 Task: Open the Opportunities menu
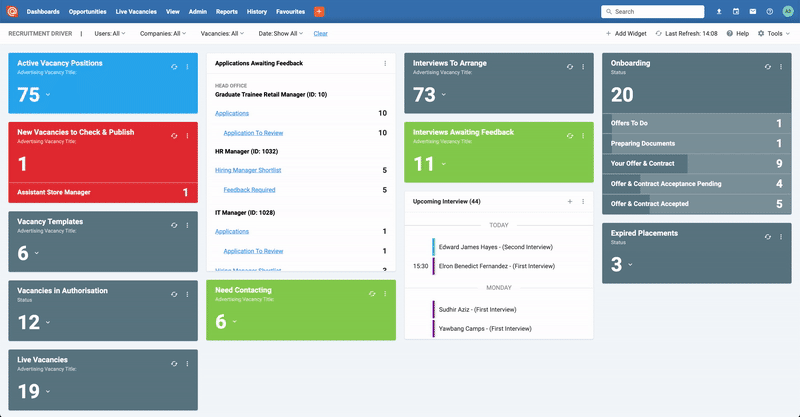pos(88,11)
